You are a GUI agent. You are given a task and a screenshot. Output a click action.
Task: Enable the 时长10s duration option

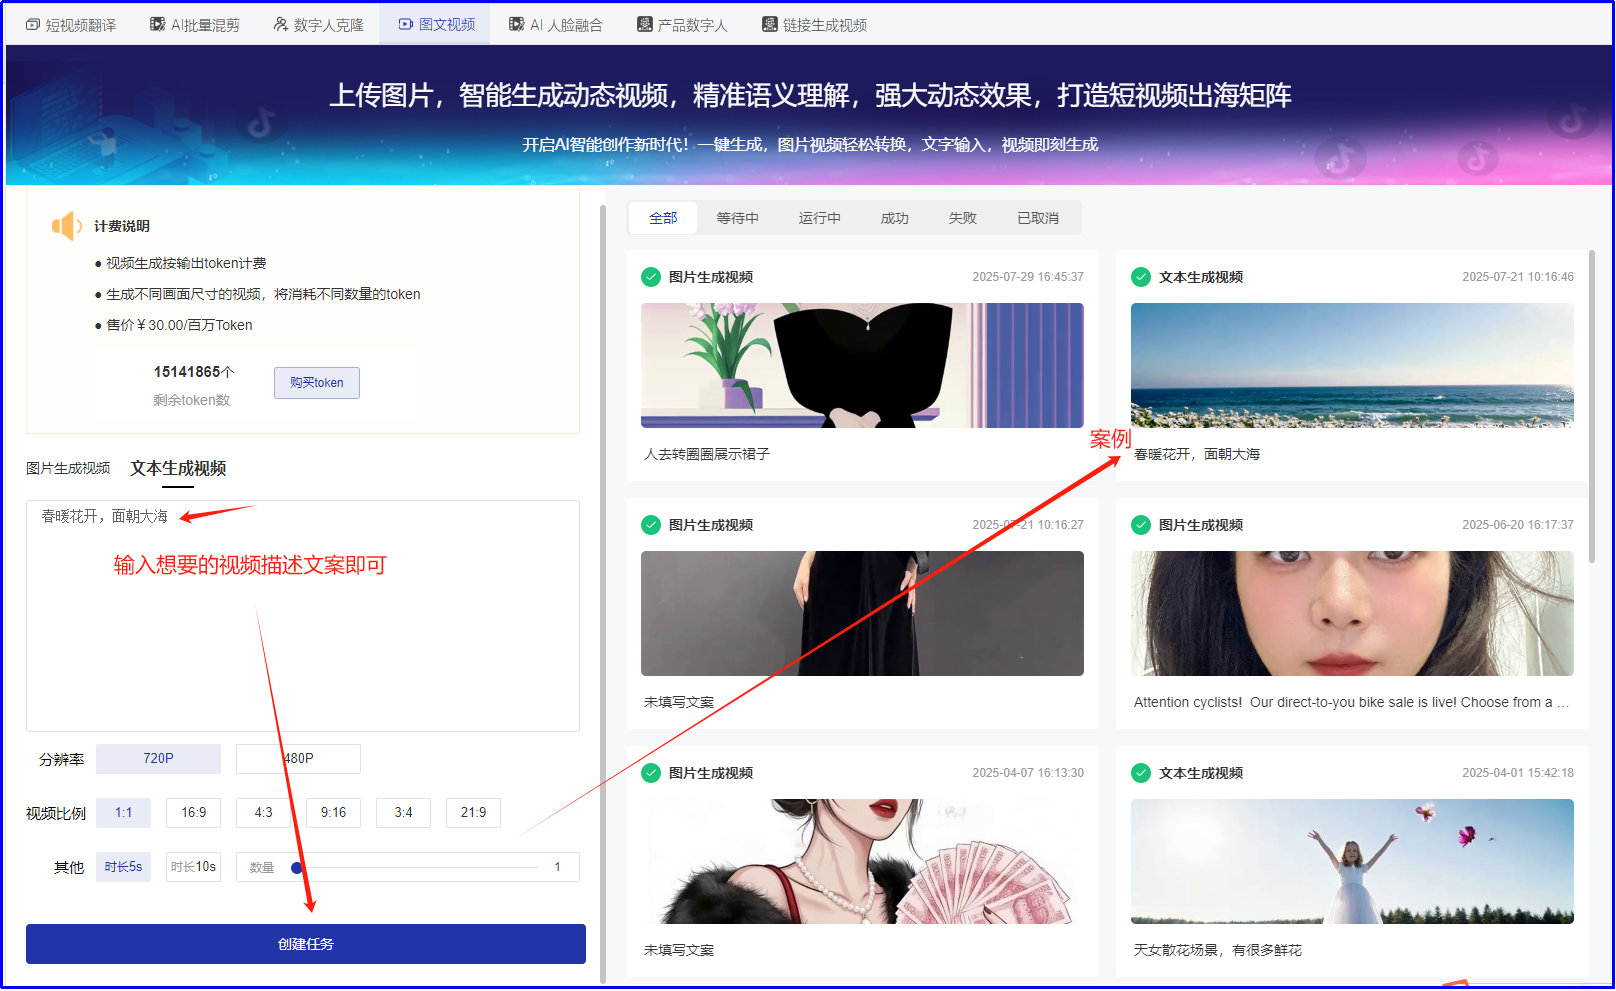point(193,866)
